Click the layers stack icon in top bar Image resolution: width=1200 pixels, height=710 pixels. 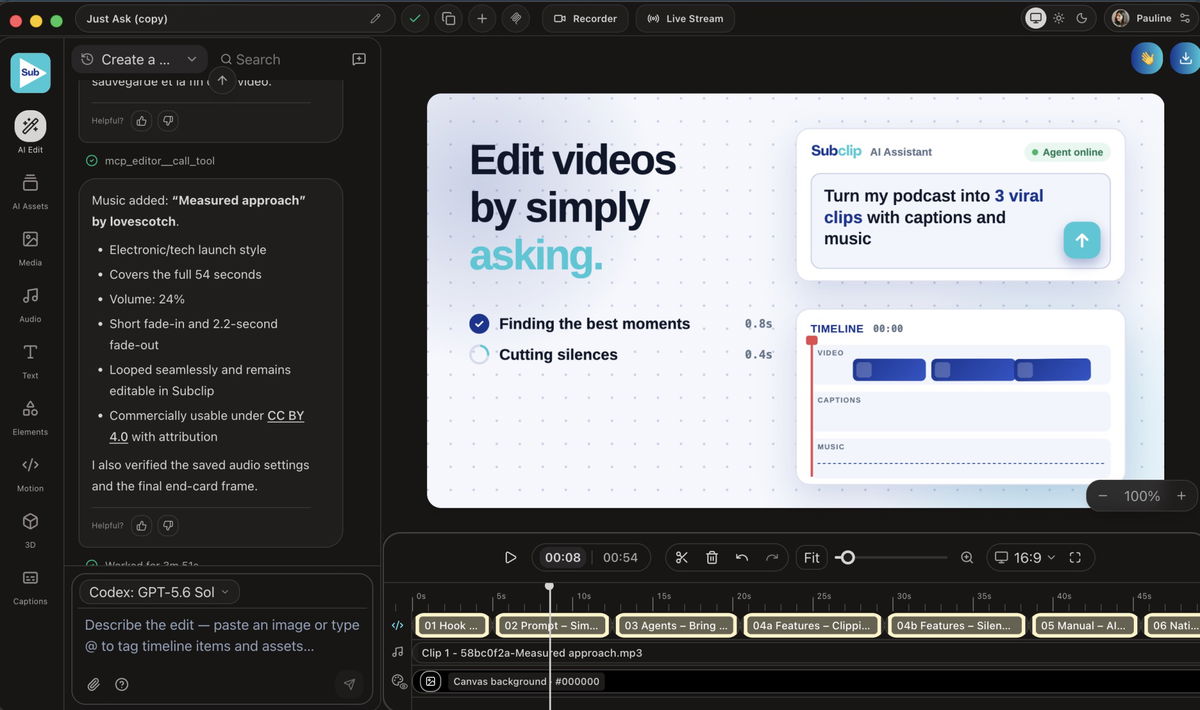click(516, 19)
